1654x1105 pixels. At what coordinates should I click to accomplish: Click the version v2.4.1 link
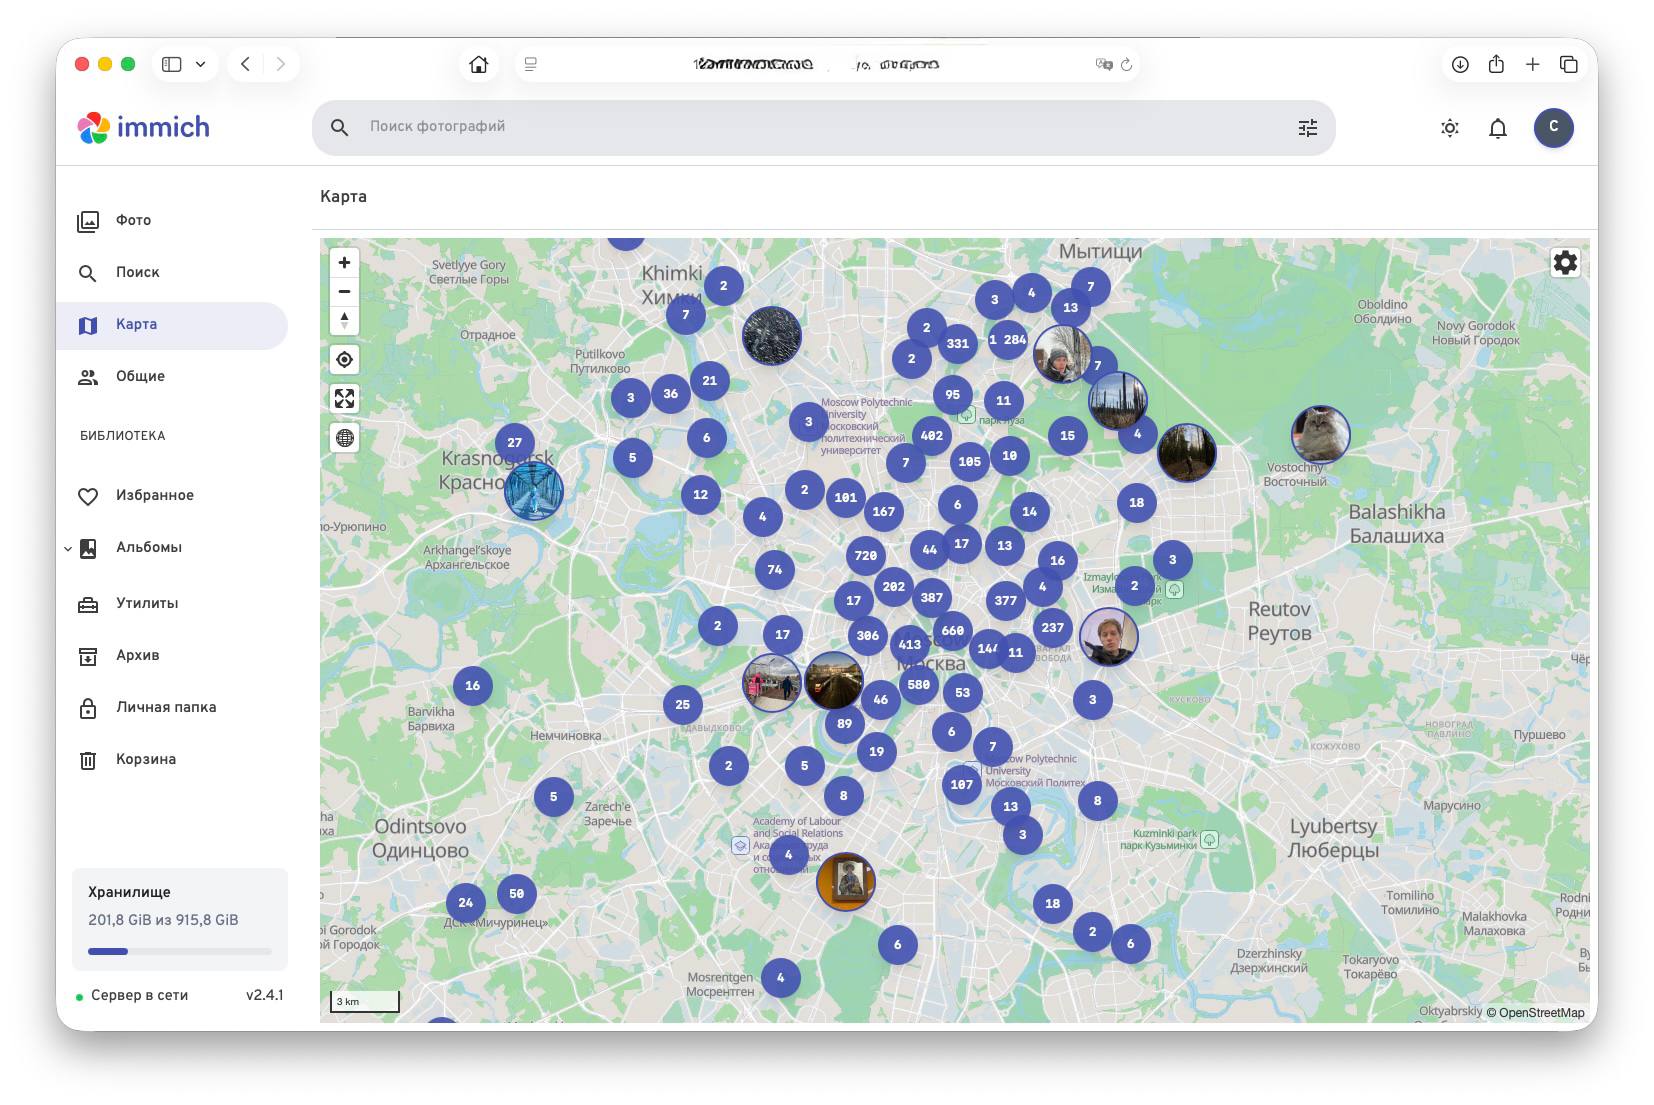[265, 996]
